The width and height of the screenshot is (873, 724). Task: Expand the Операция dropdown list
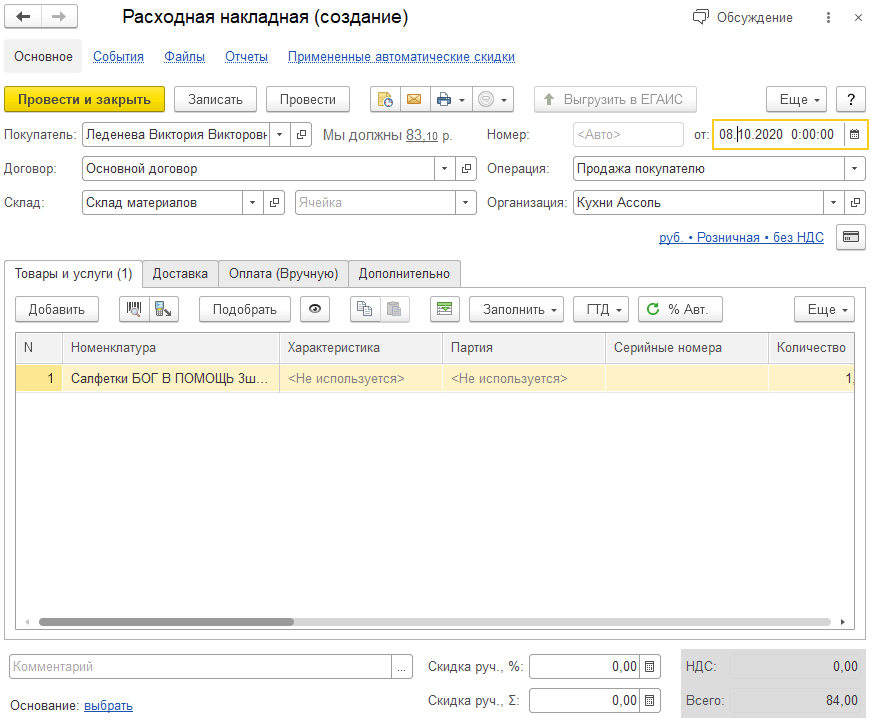pos(855,169)
